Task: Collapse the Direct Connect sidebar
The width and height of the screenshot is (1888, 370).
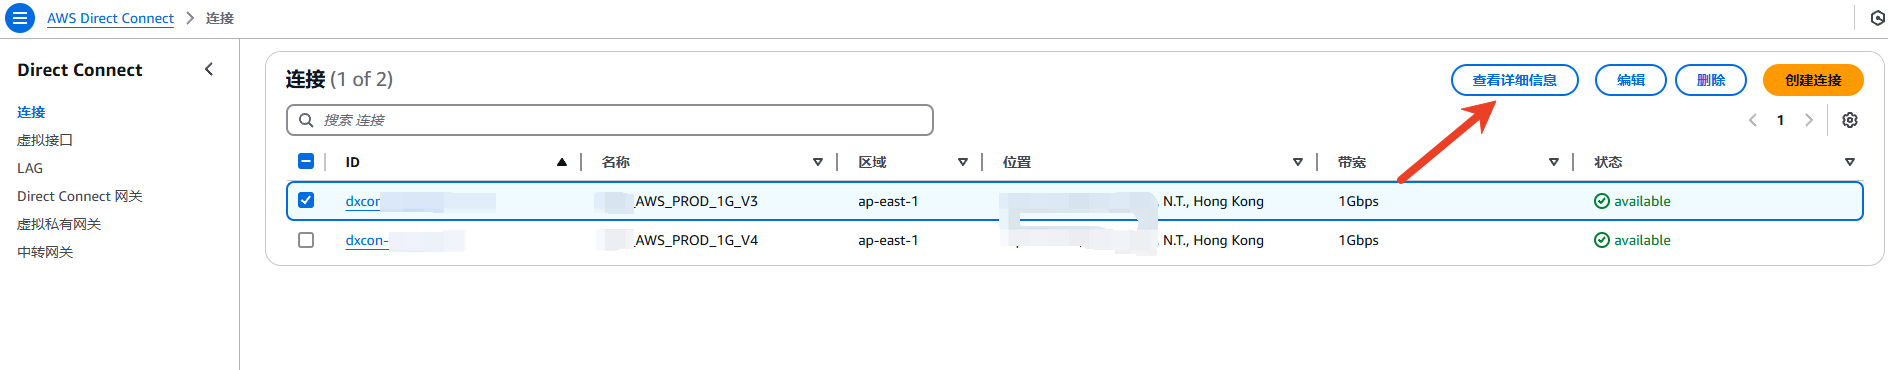Action: 209,69
